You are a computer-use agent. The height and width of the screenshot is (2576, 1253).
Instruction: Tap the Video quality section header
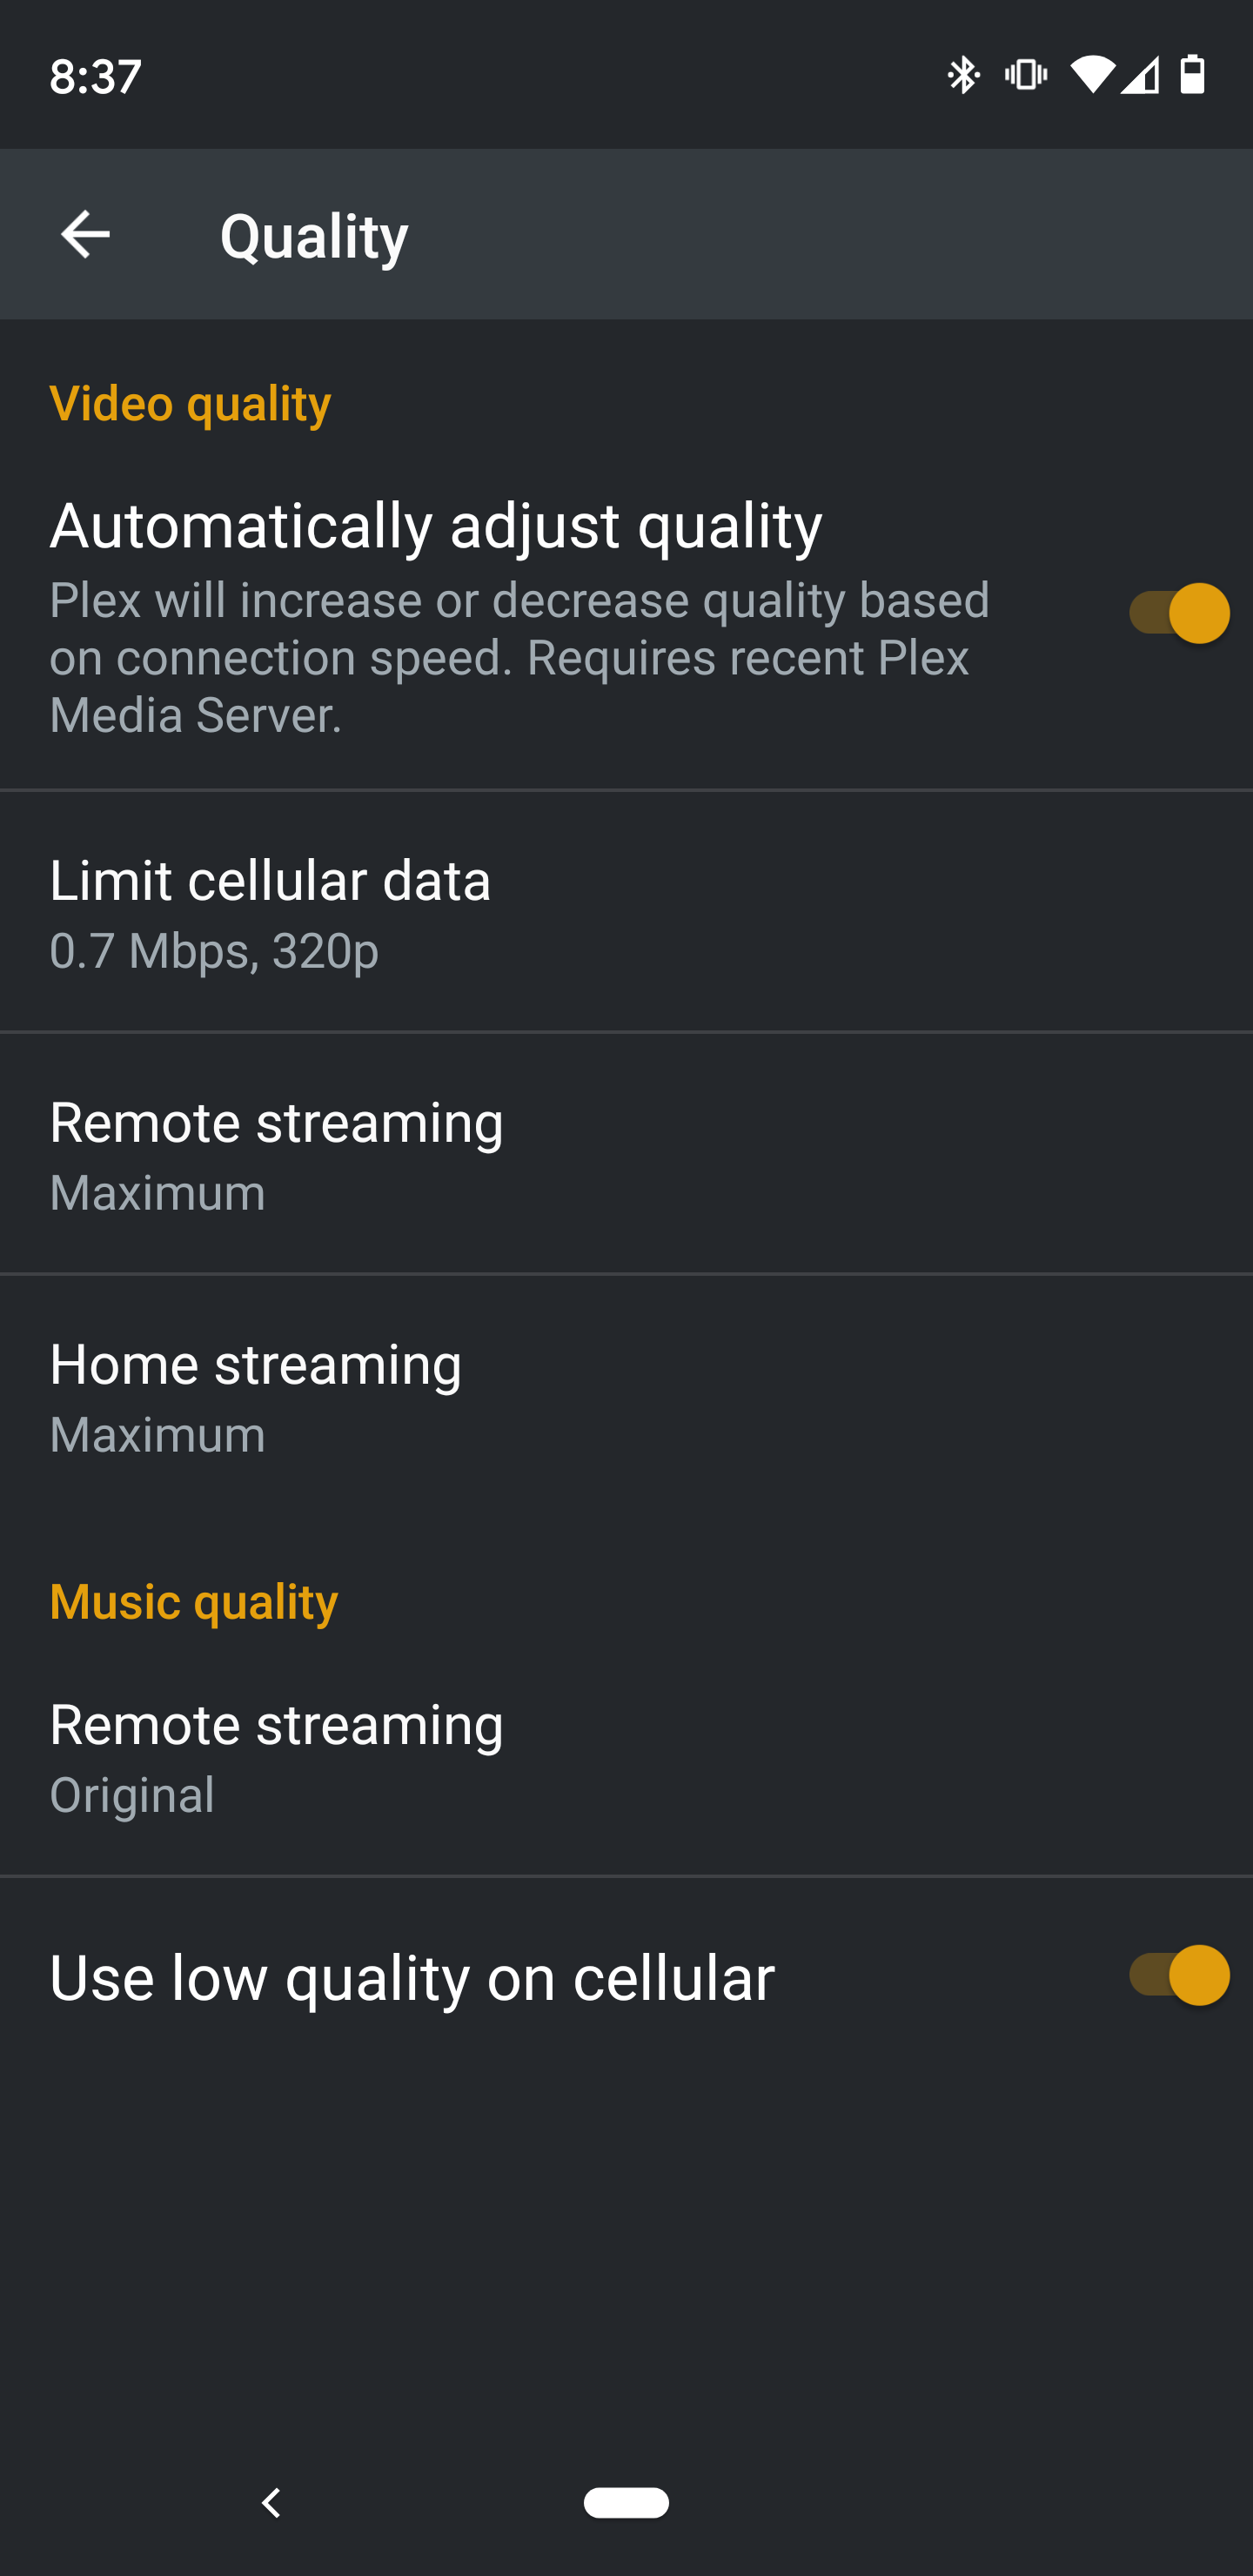pyautogui.click(x=190, y=403)
